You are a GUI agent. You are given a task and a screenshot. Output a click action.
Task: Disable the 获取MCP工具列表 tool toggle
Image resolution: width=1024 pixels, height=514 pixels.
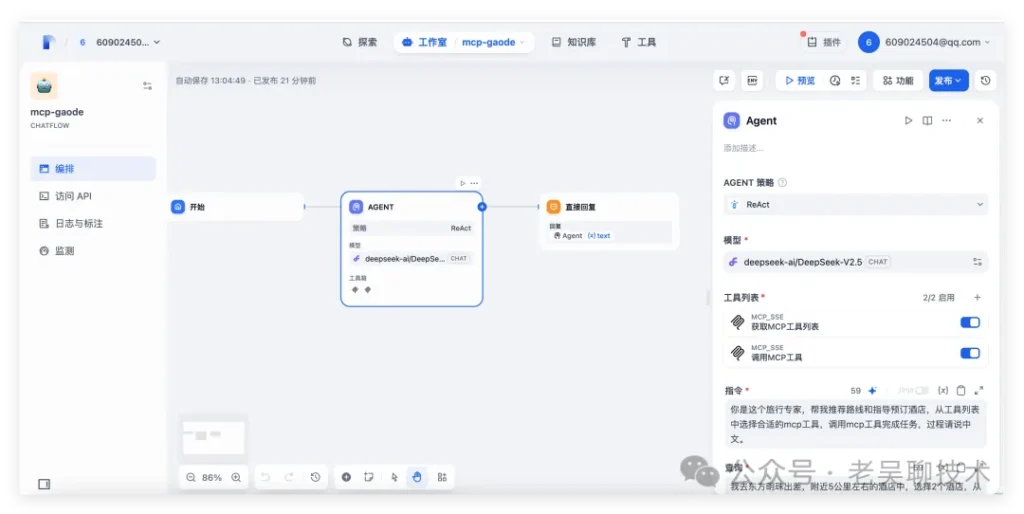coord(969,322)
